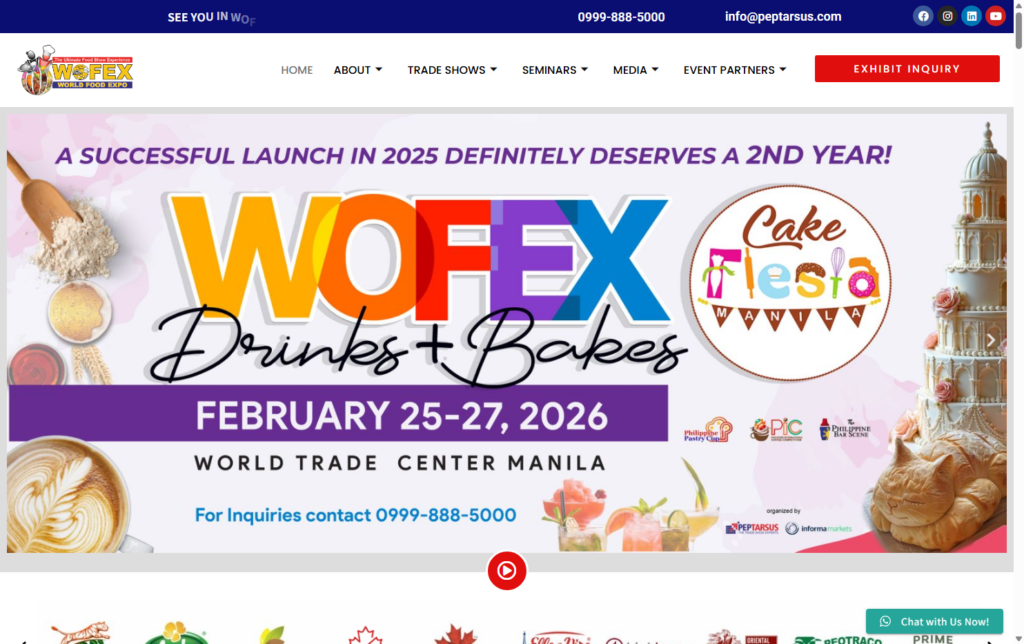Click the WOFEX World Food Expo logo

click(x=76, y=71)
